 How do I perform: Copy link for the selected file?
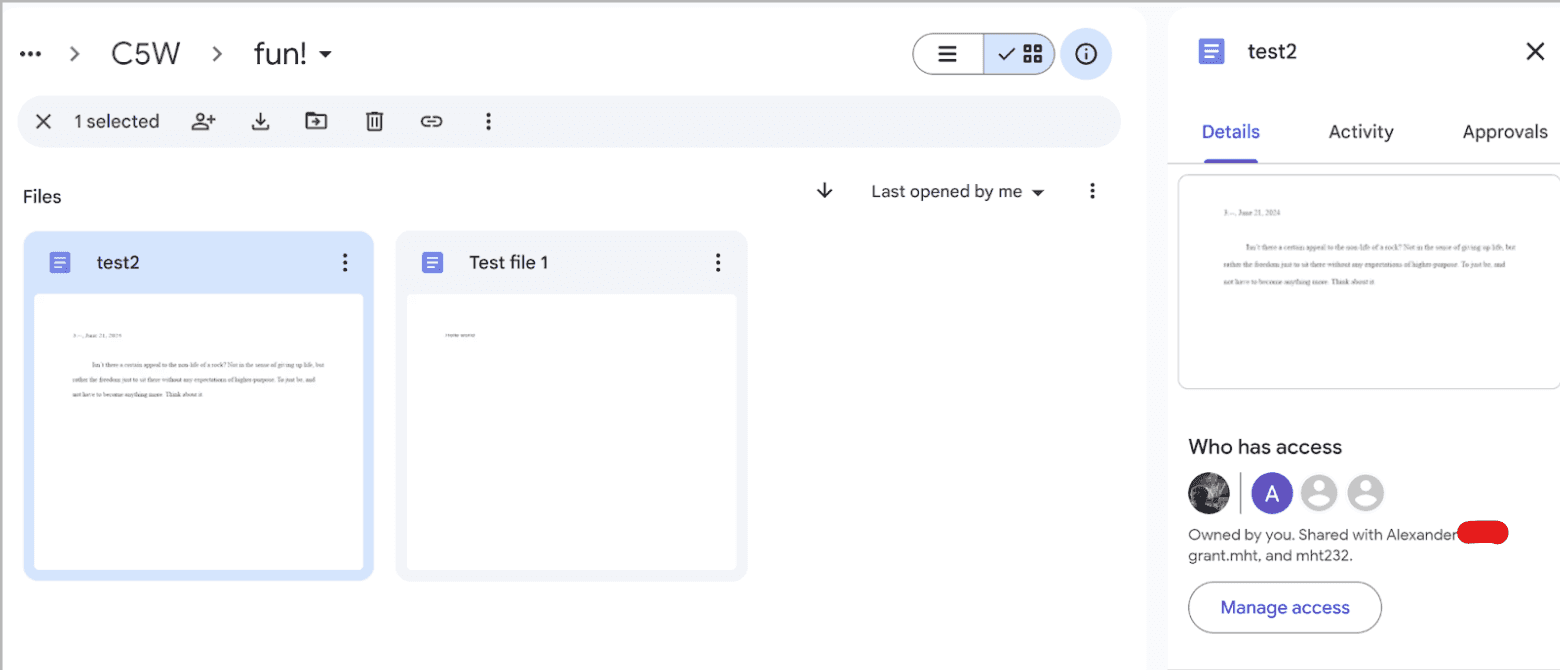coord(431,121)
